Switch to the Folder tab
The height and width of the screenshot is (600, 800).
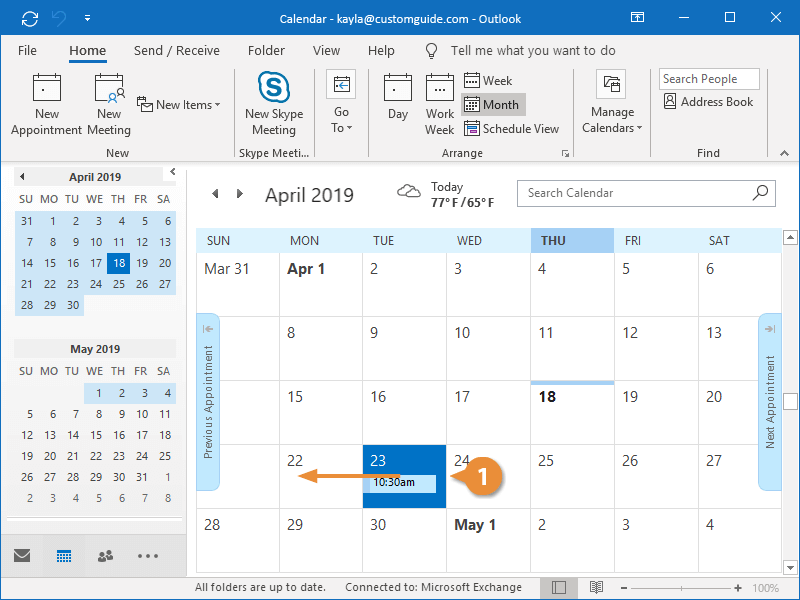pyautogui.click(x=266, y=51)
